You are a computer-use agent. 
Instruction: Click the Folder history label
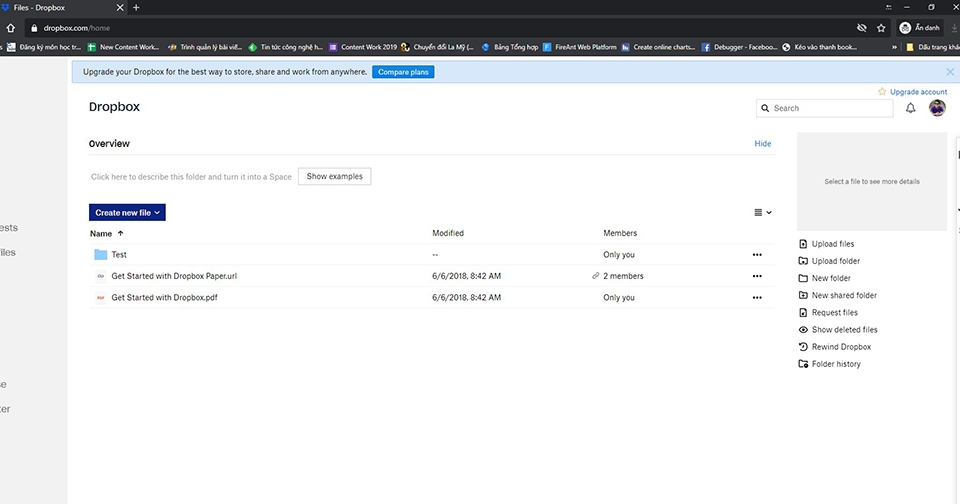click(x=836, y=364)
